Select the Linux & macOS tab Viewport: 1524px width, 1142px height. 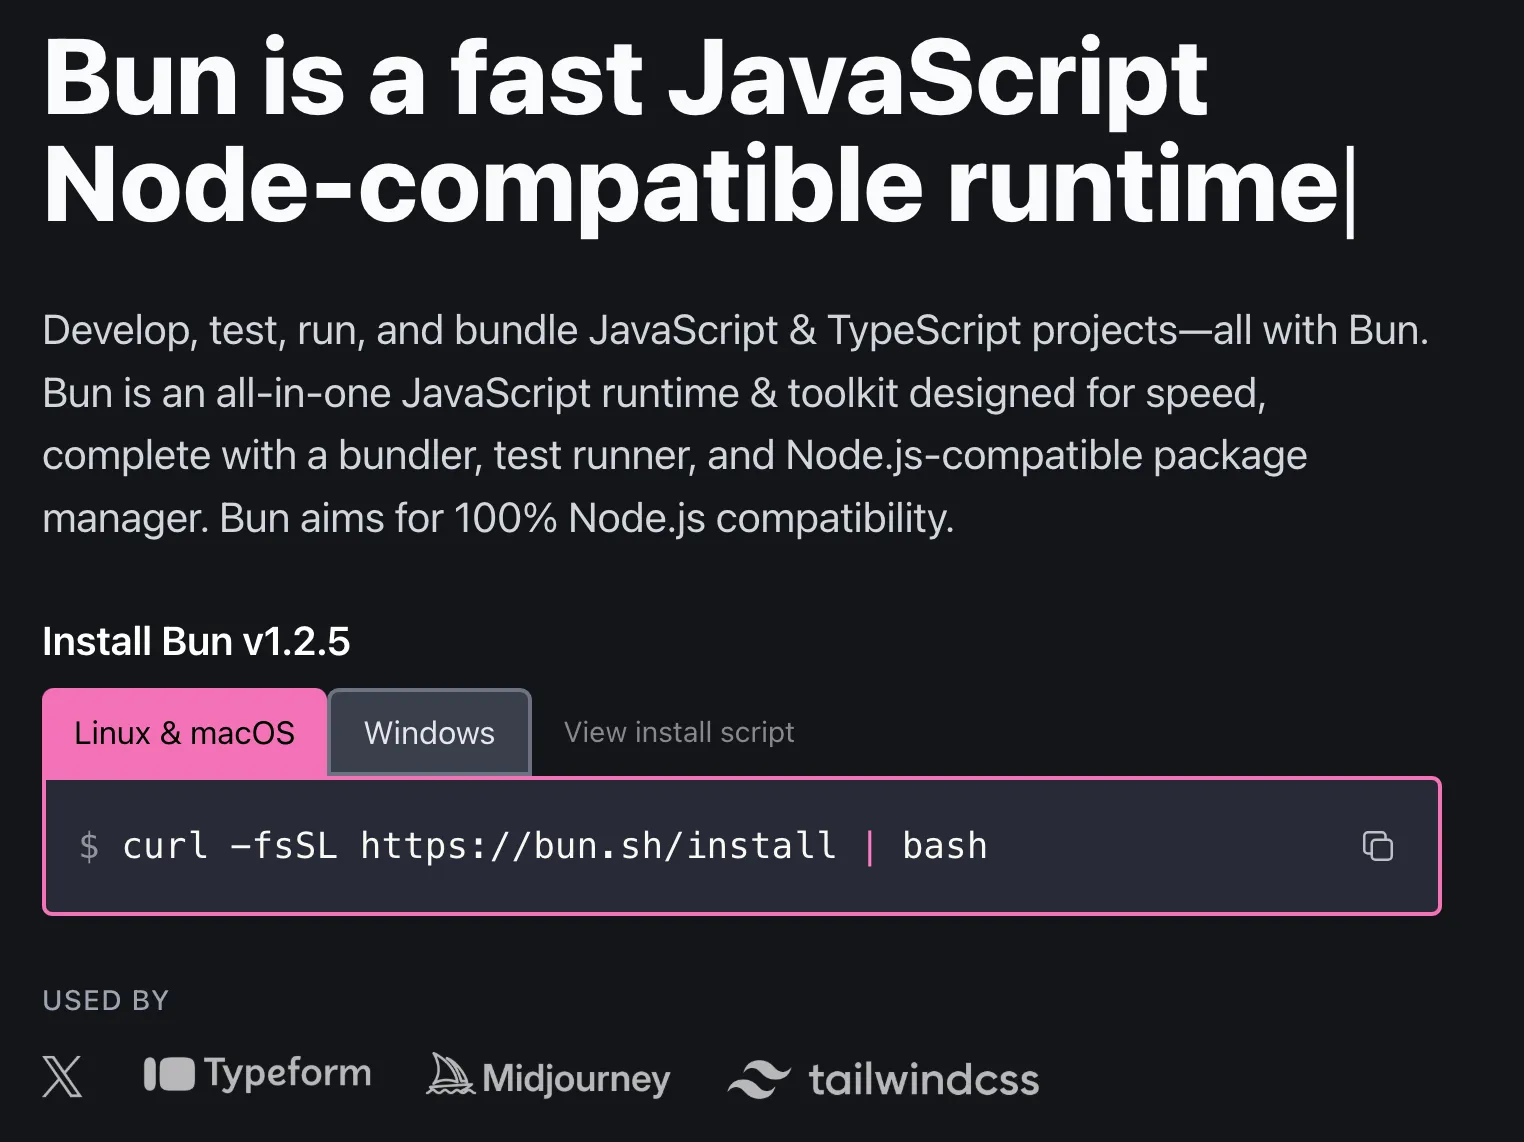(x=184, y=733)
